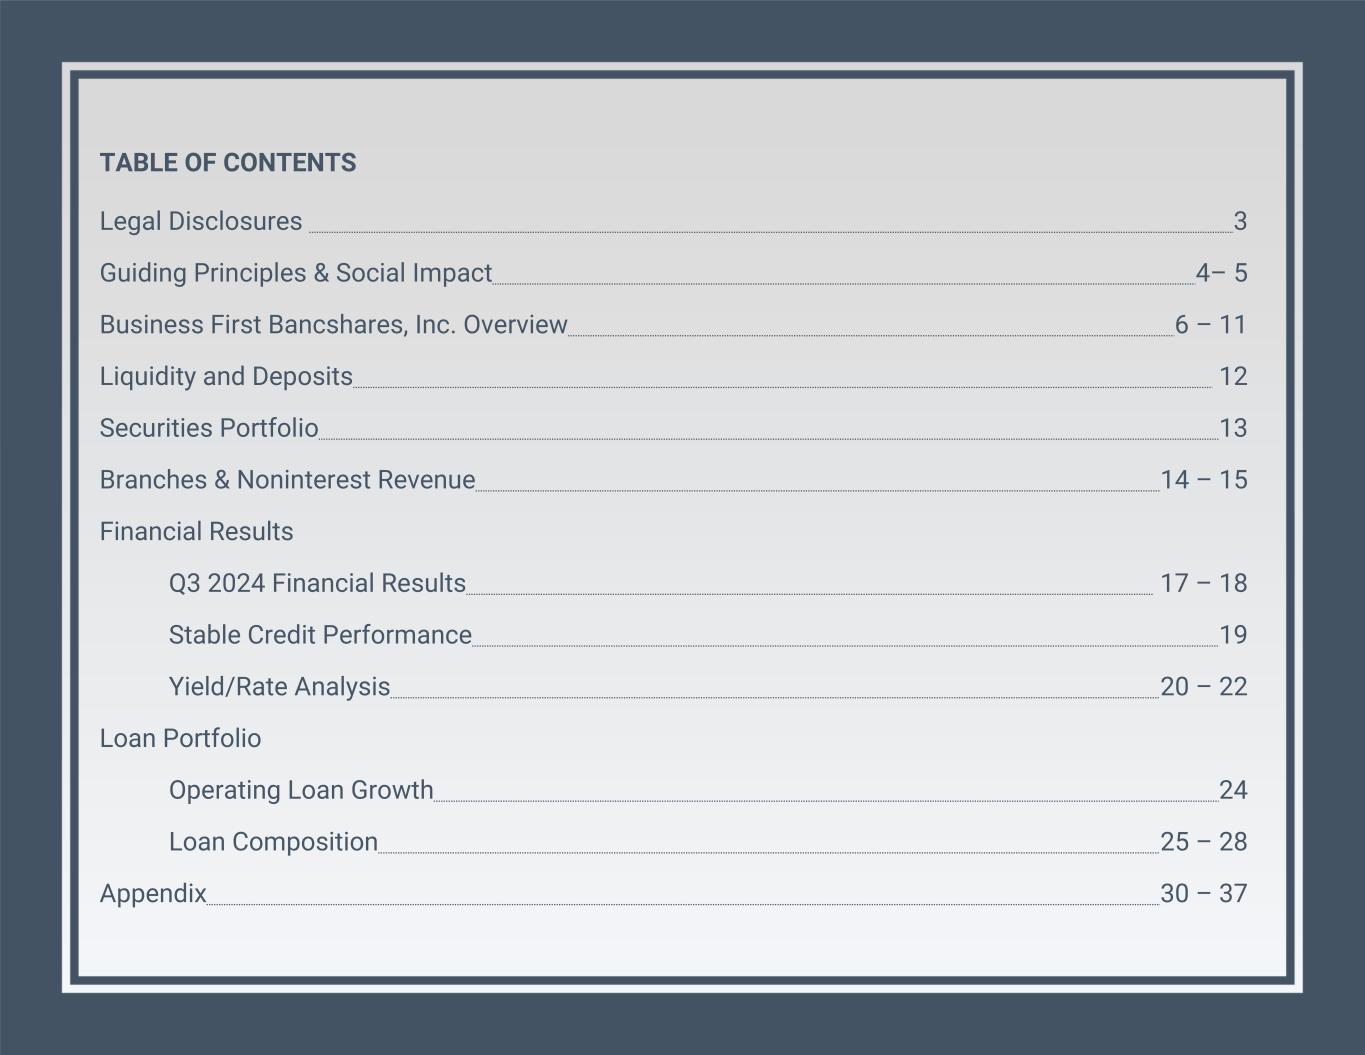Click Appendix page range 30 – 37
The width and height of the screenshot is (1365, 1055).
pyautogui.click(x=1204, y=893)
